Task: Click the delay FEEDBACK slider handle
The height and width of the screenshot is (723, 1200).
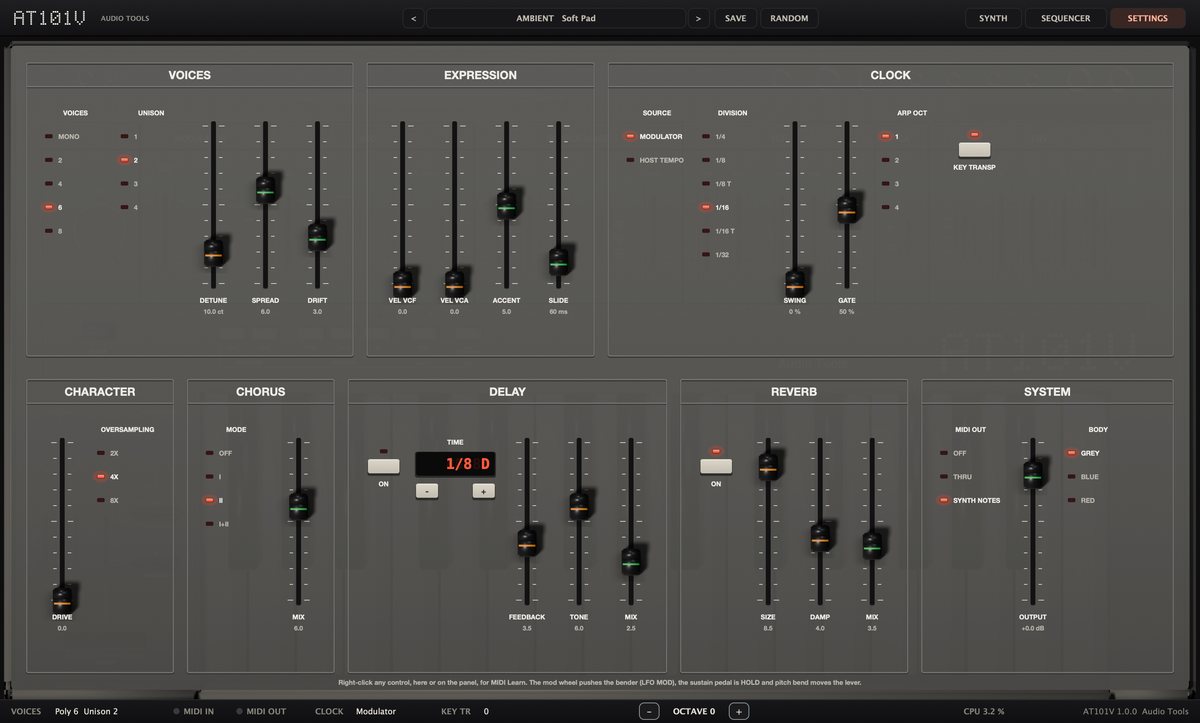Action: coord(527,542)
